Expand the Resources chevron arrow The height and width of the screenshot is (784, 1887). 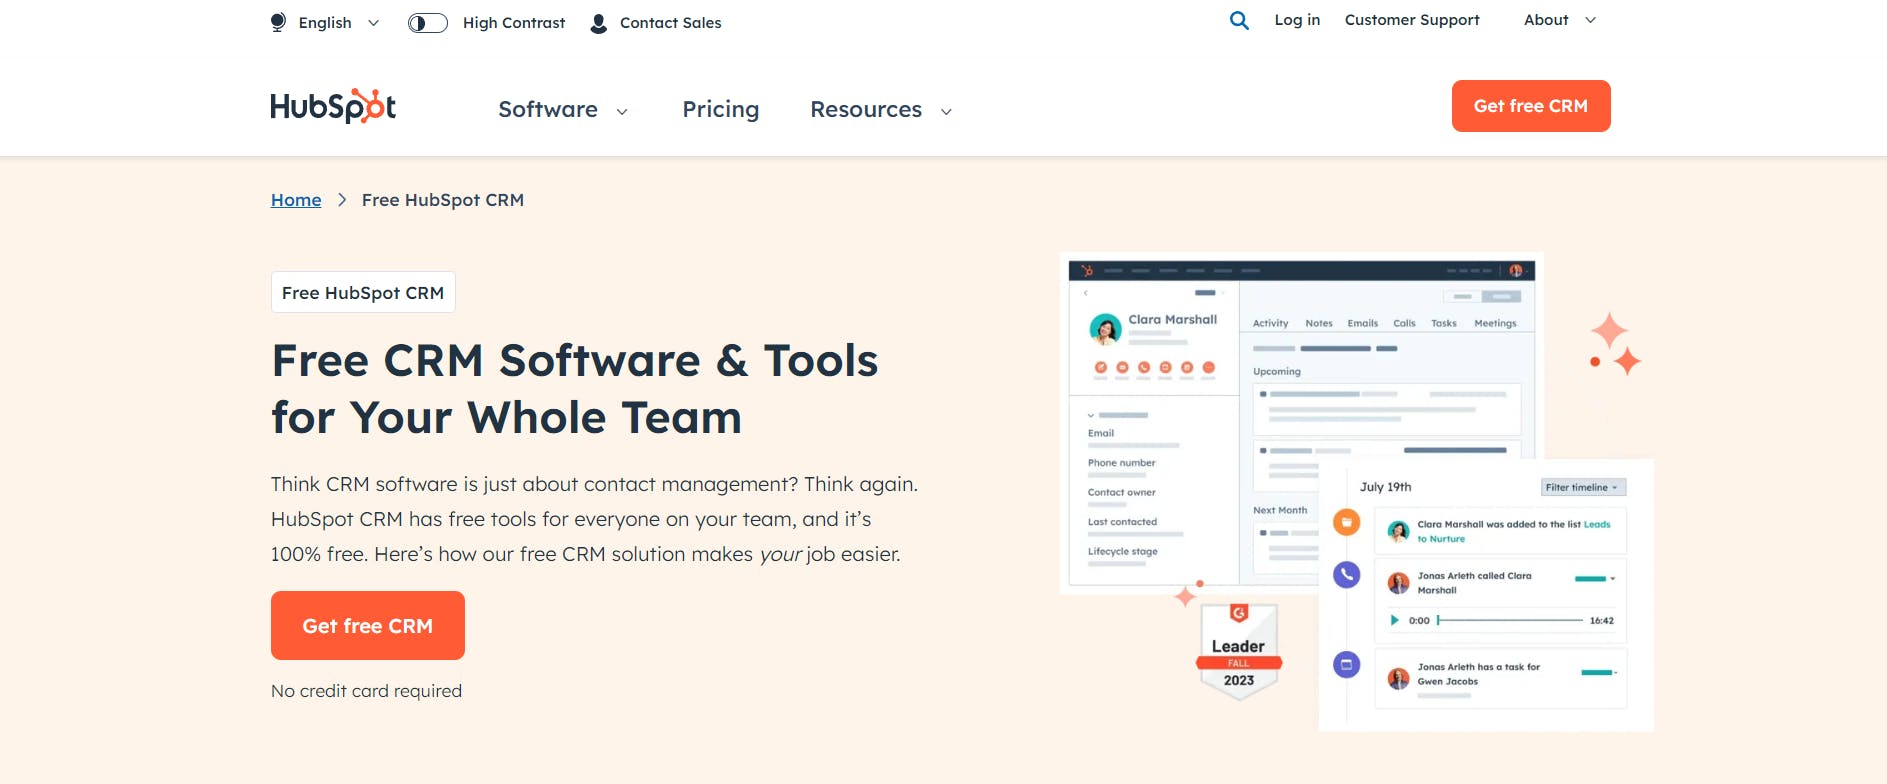tap(946, 112)
